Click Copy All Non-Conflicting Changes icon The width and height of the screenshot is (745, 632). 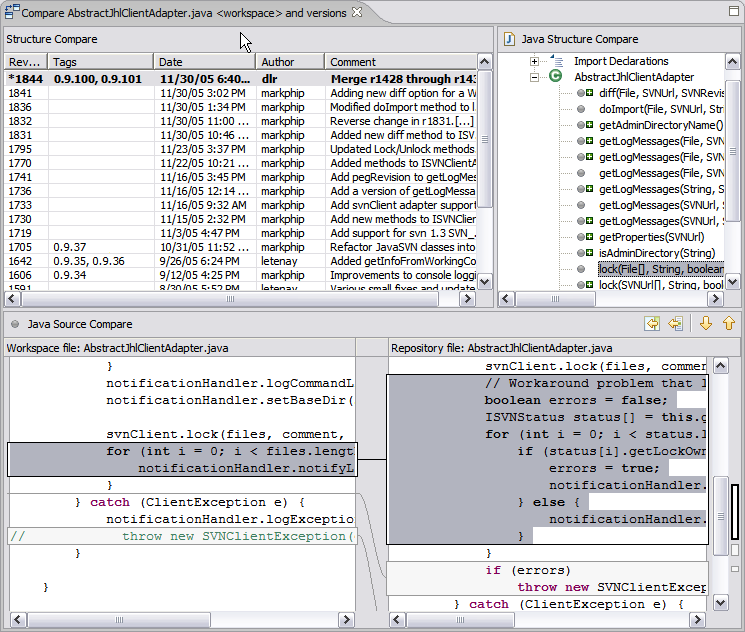(x=652, y=324)
